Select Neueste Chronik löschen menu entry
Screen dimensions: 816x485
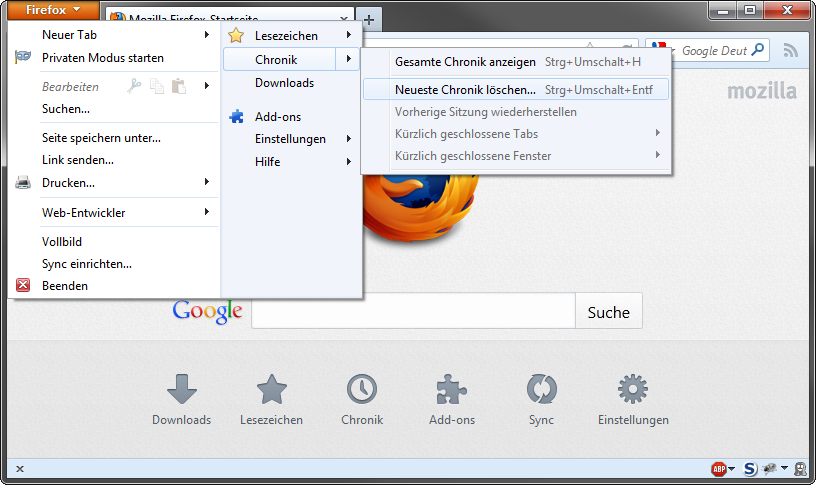pos(516,90)
